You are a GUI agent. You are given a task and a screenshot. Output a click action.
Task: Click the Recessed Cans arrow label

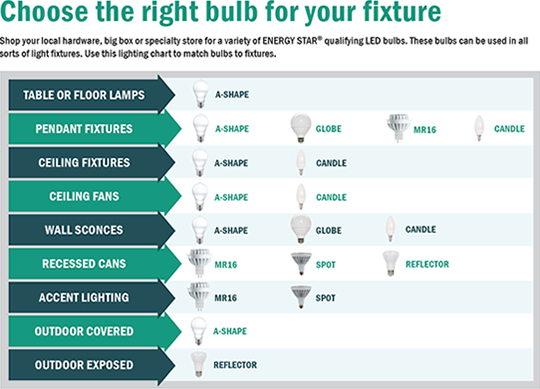coord(95,263)
